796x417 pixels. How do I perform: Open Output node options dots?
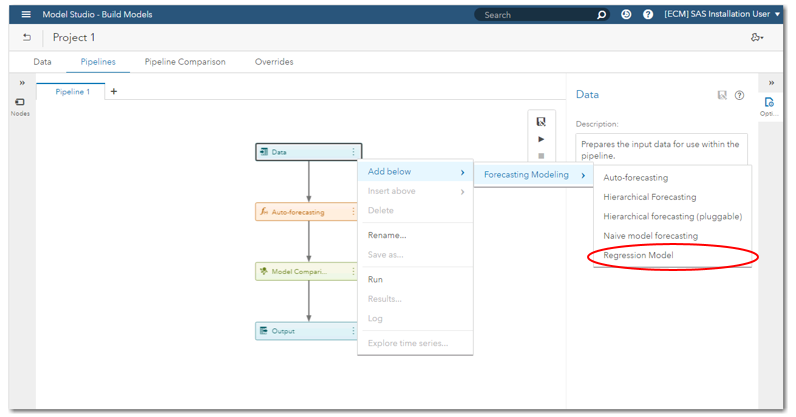coord(353,331)
